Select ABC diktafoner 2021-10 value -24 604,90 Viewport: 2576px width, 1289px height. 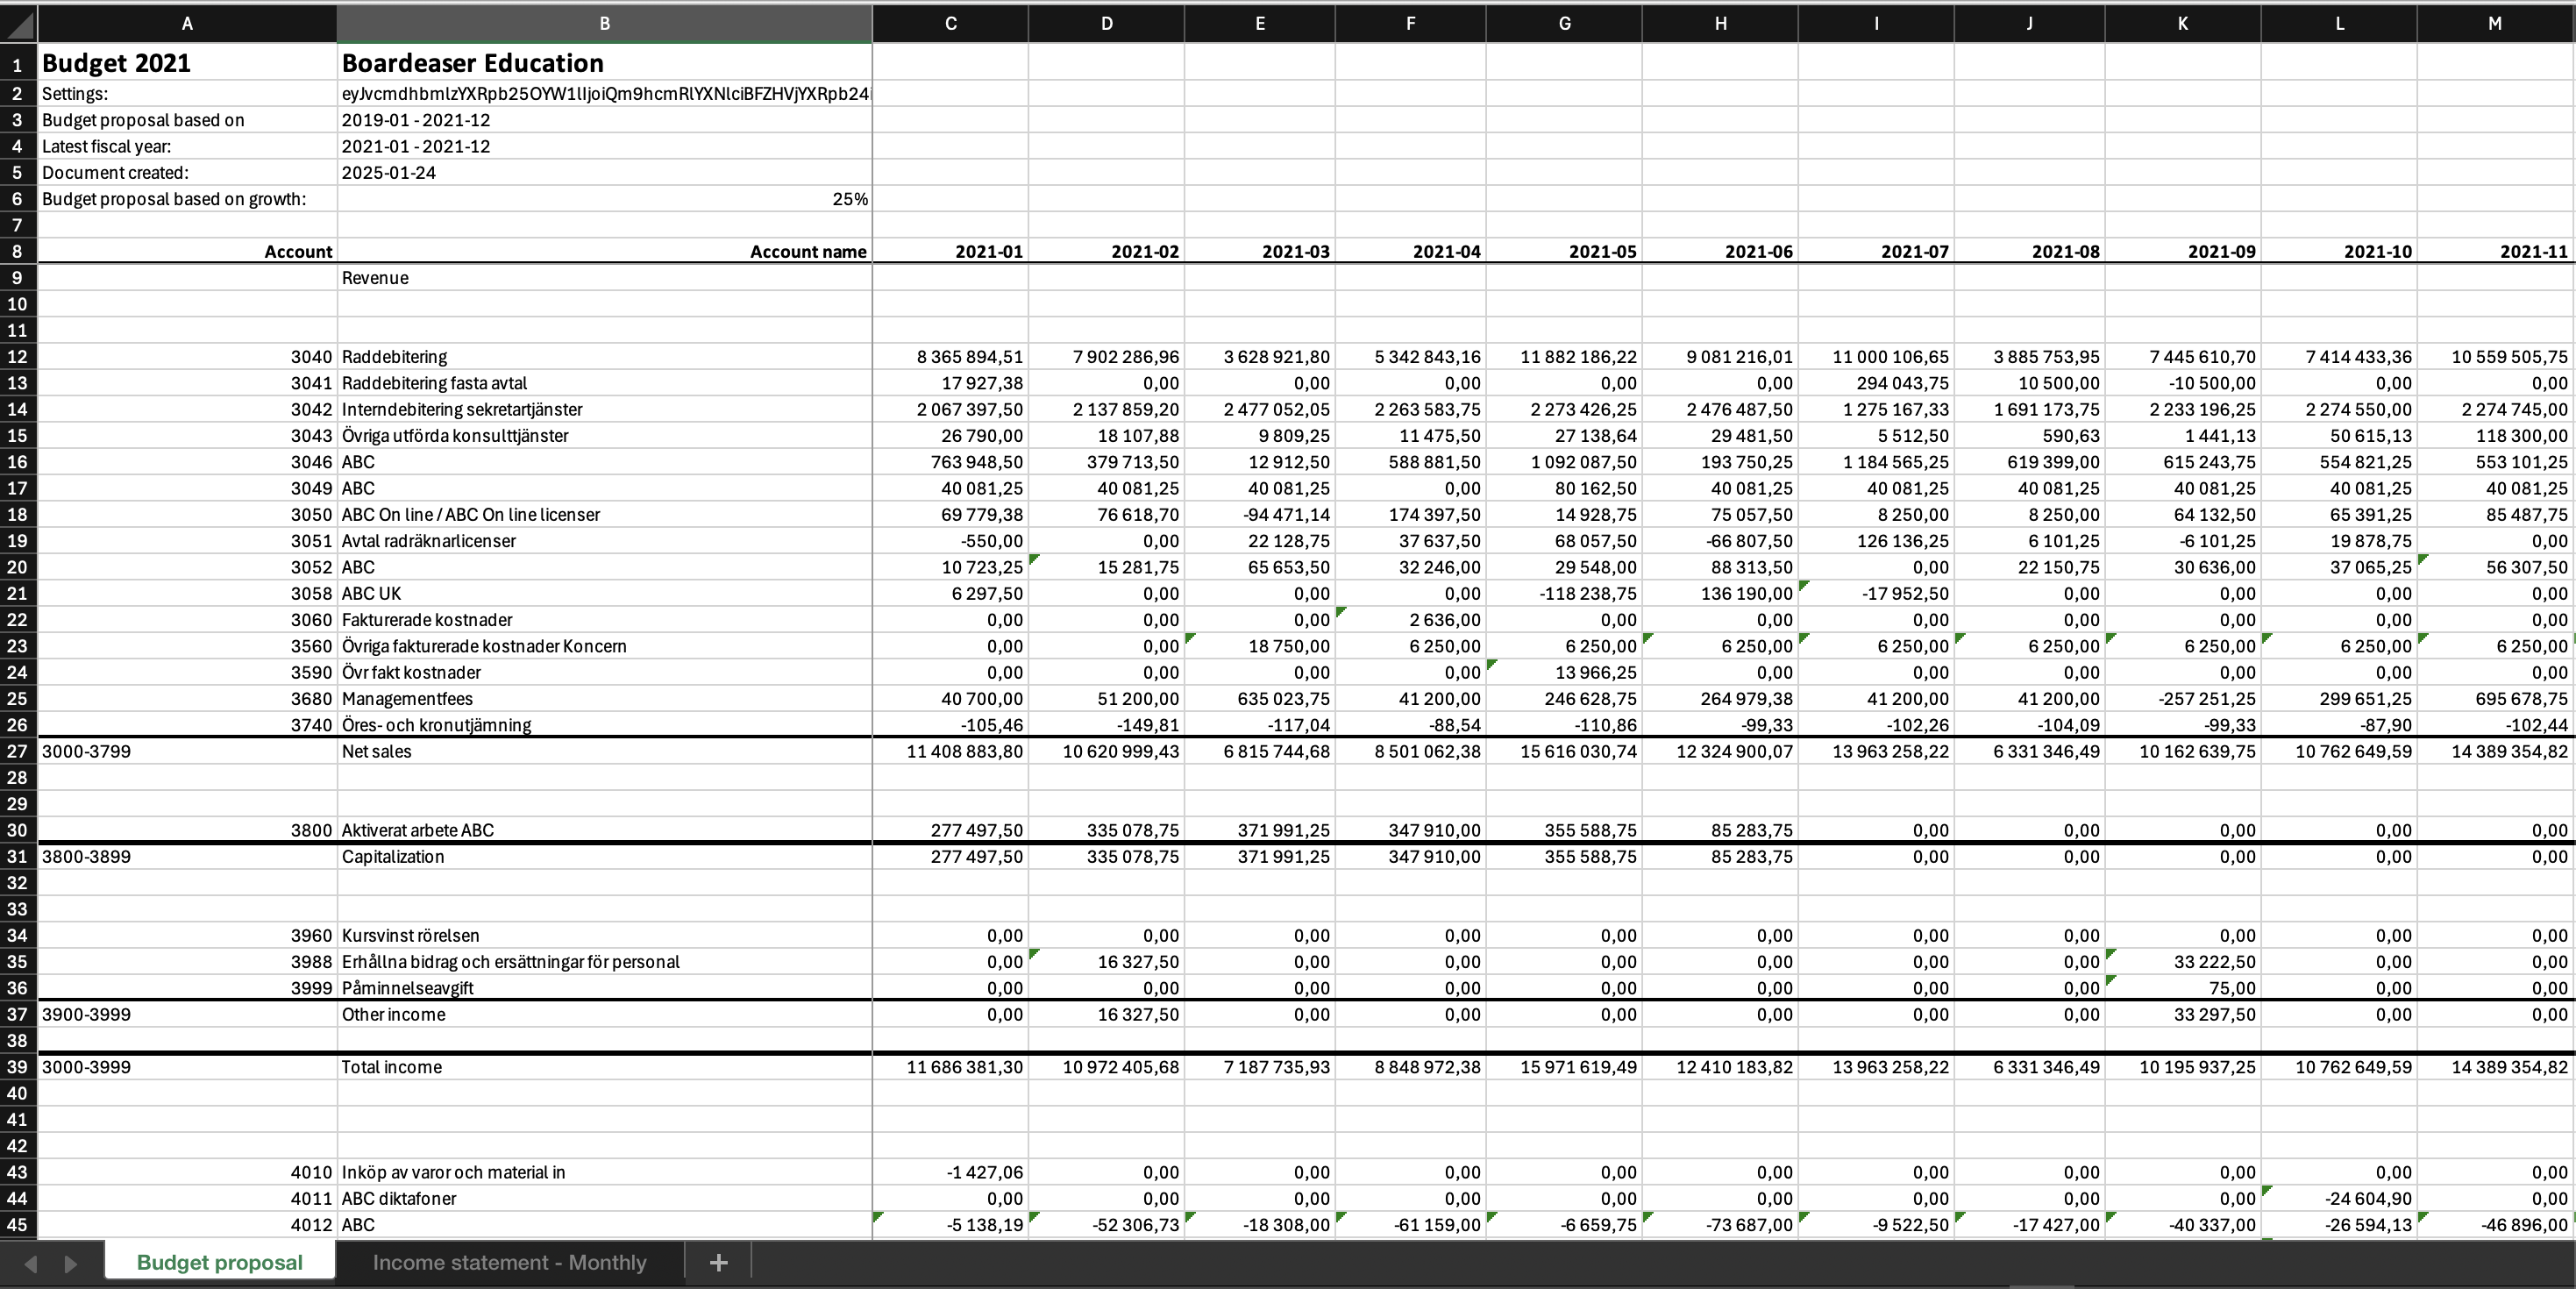coord(2339,1199)
